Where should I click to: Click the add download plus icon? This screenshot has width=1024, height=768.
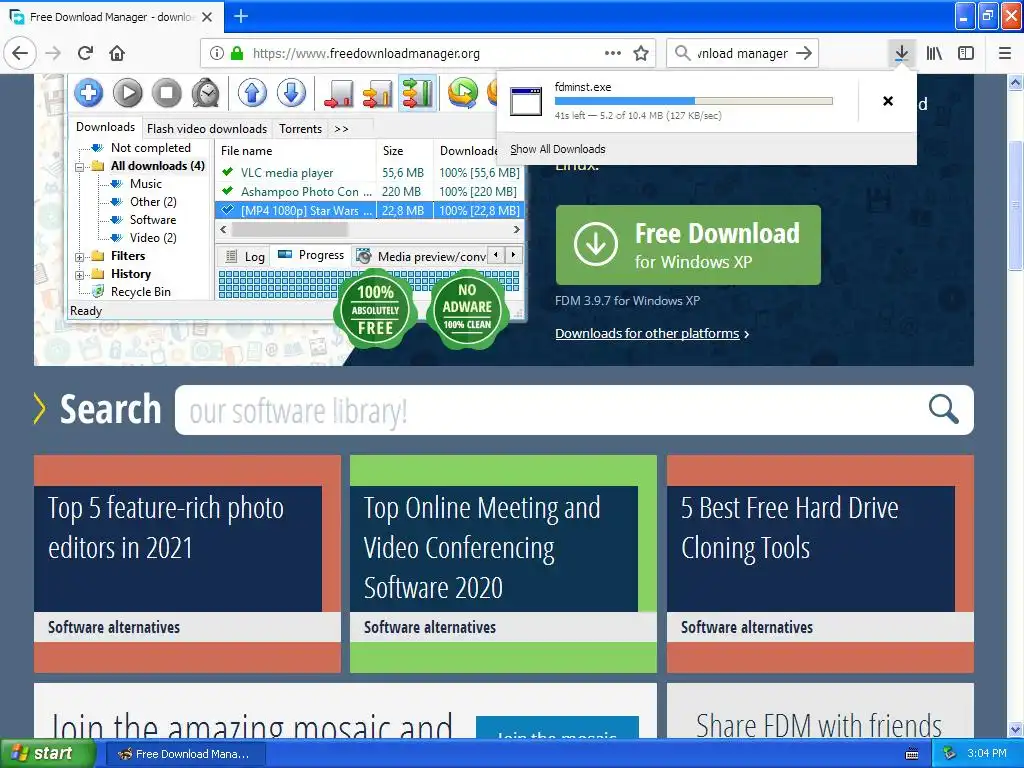click(89, 93)
